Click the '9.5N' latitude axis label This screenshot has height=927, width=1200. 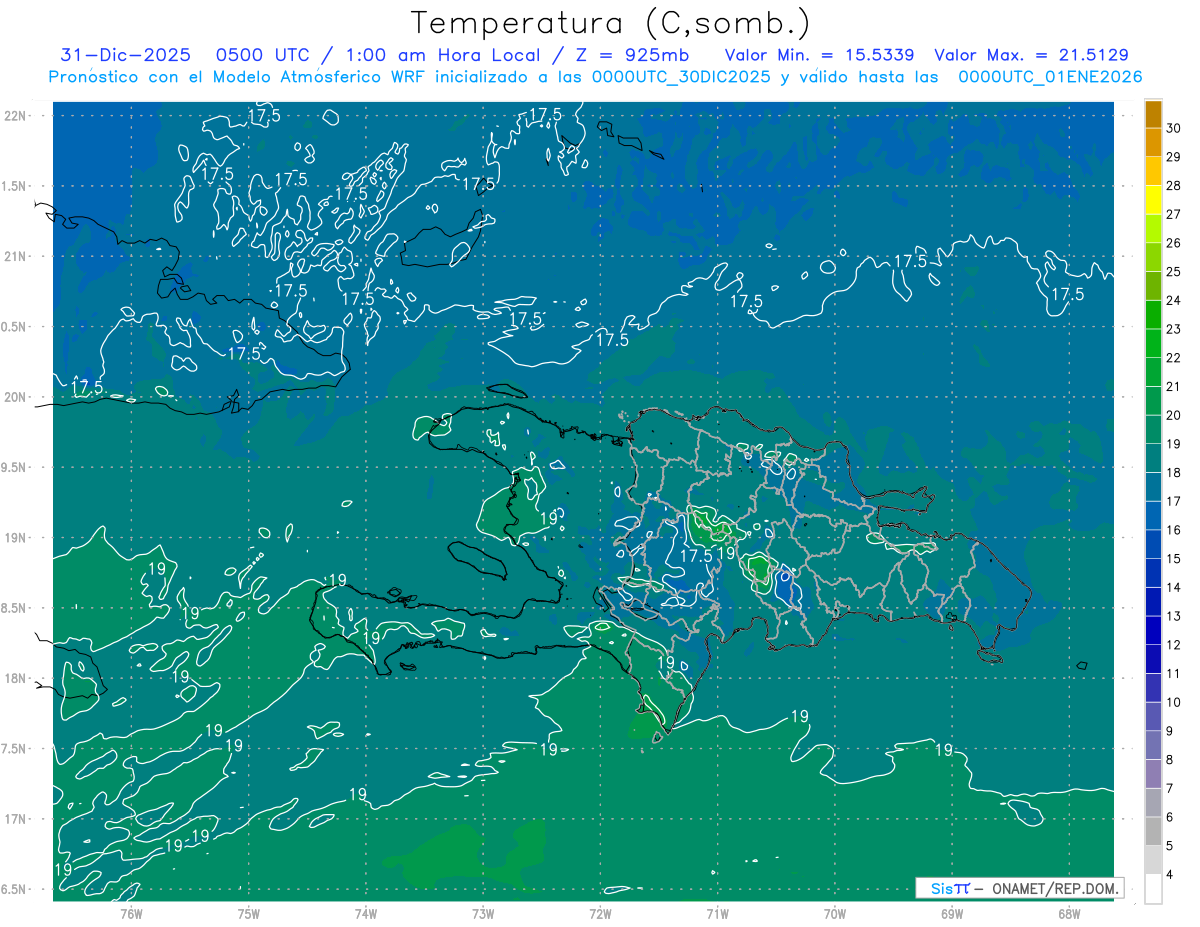pyautogui.click(x=15, y=467)
